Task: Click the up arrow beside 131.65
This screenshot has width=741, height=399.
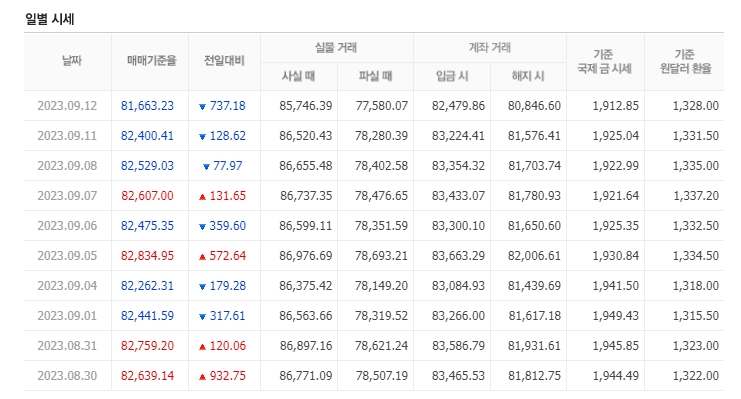Action: coord(202,197)
